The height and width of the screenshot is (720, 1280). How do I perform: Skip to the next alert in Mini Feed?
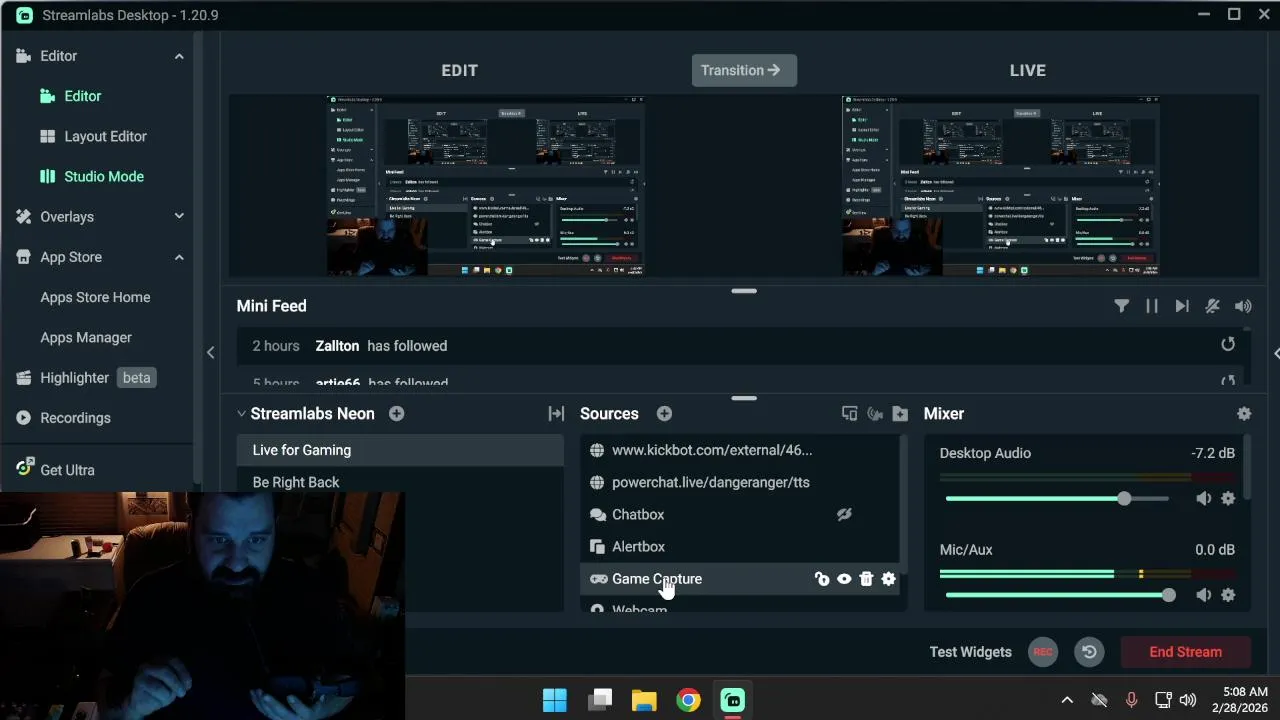point(1182,306)
